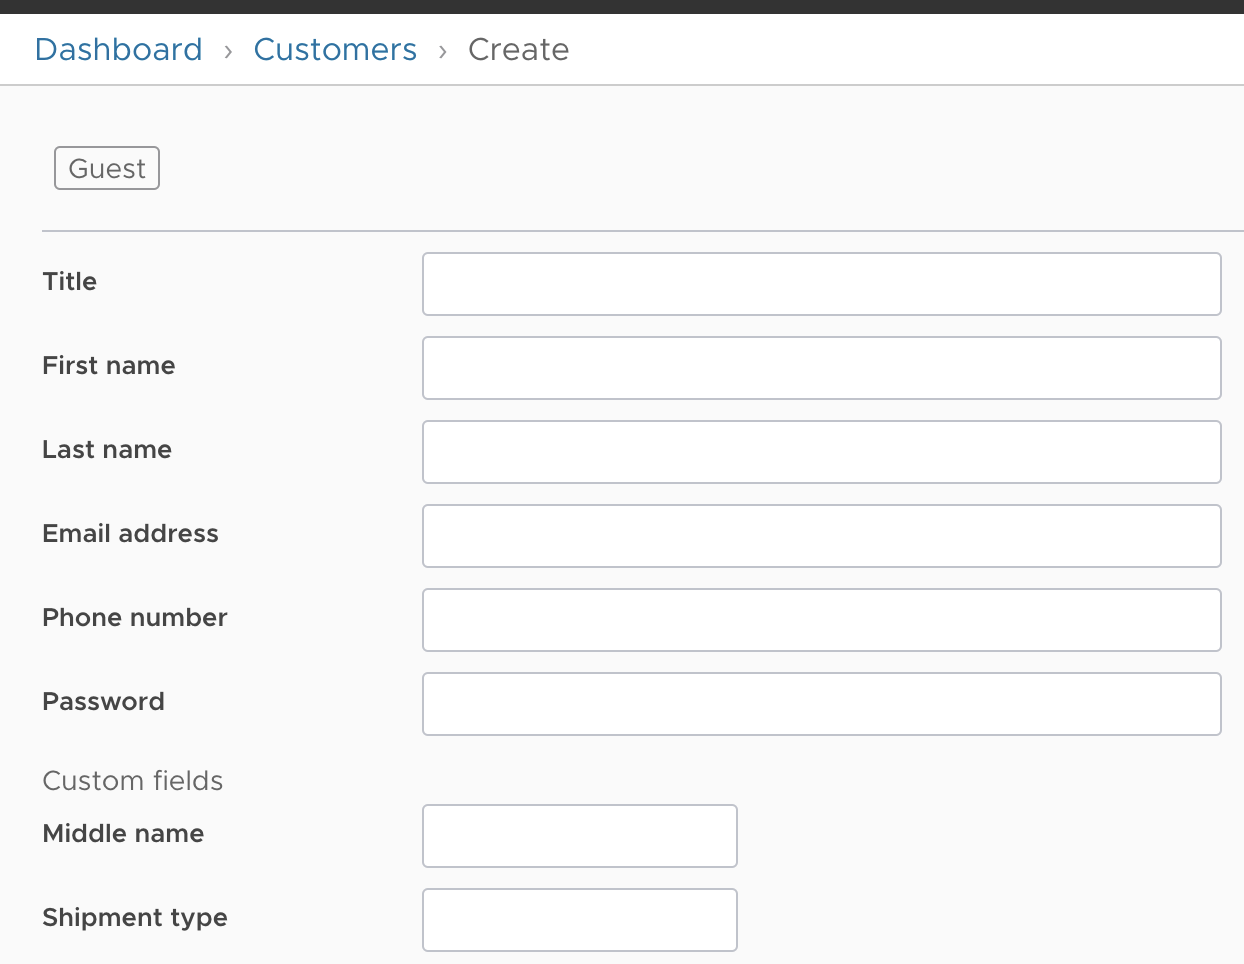Click the First name input field
This screenshot has width=1244, height=964.
pyautogui.click(x=820, y=368)
